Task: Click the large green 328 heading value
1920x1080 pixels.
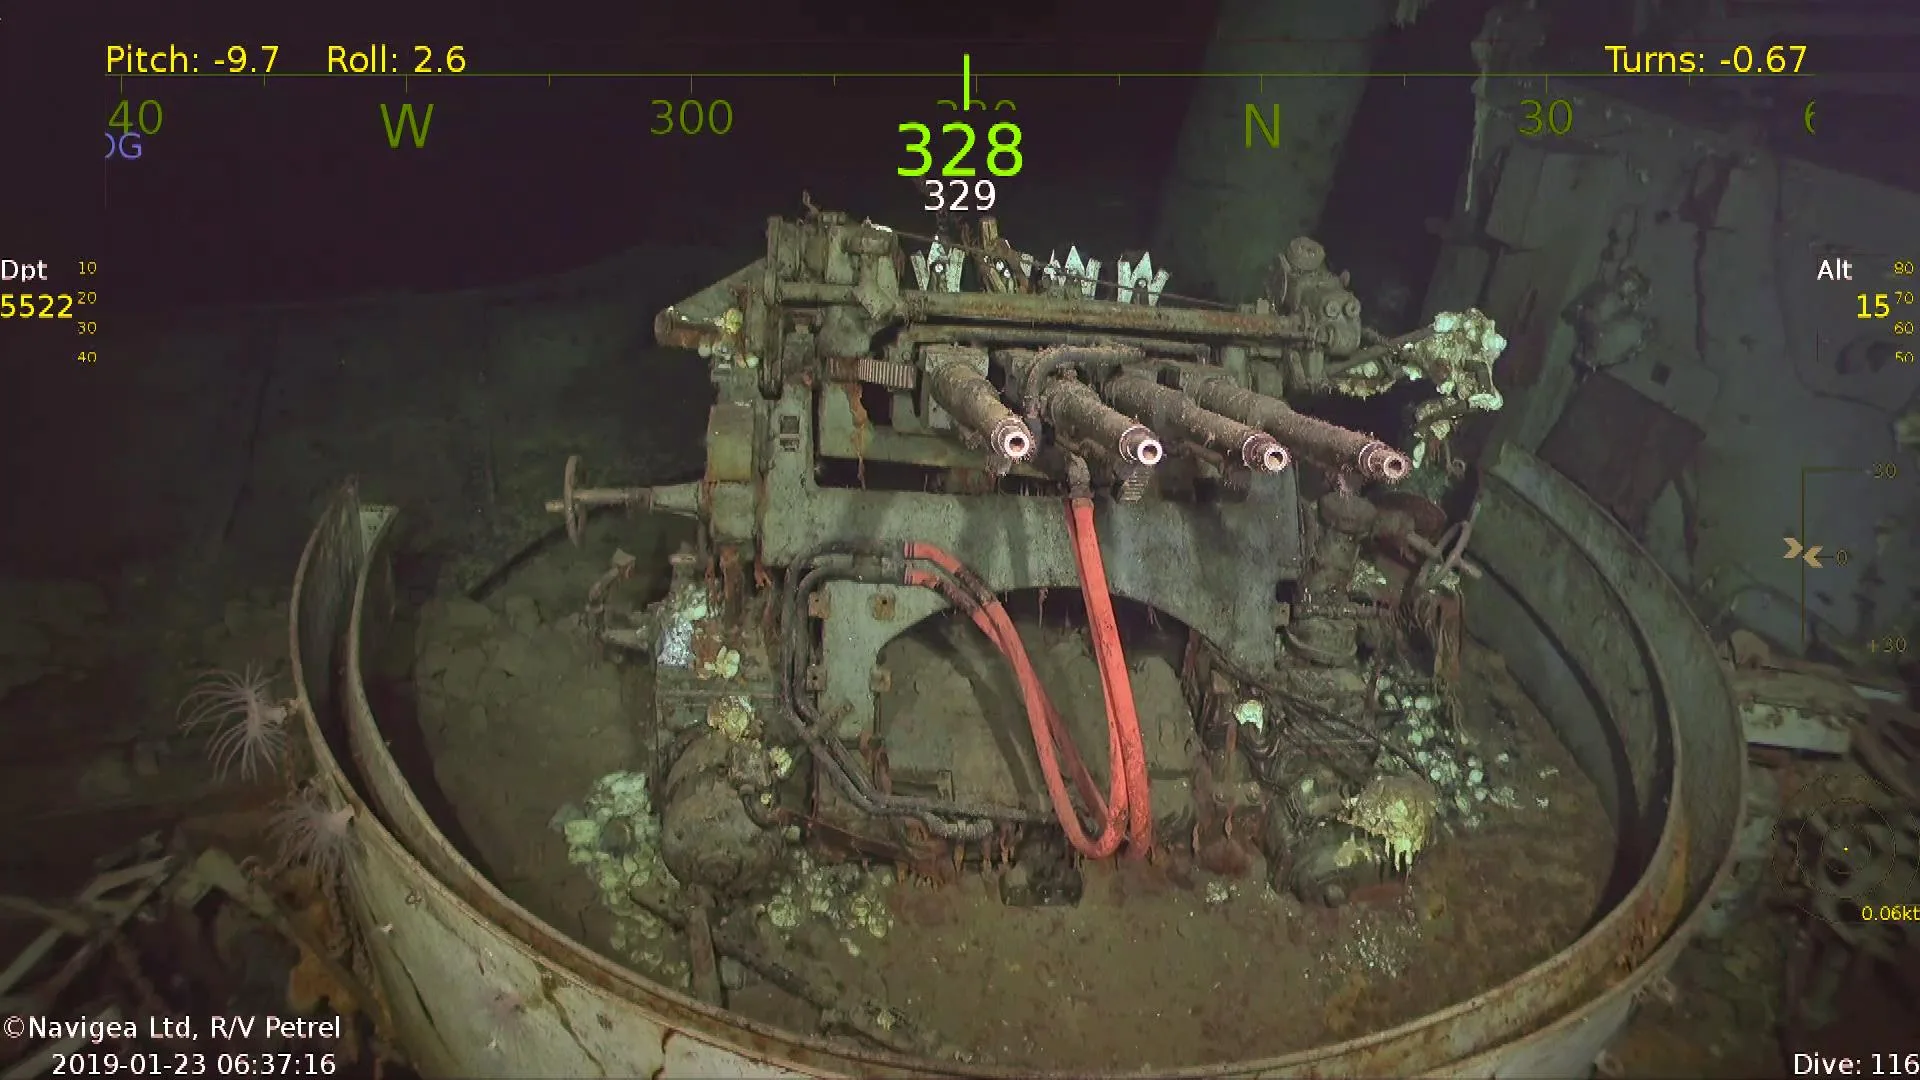Action: [960, 150]
